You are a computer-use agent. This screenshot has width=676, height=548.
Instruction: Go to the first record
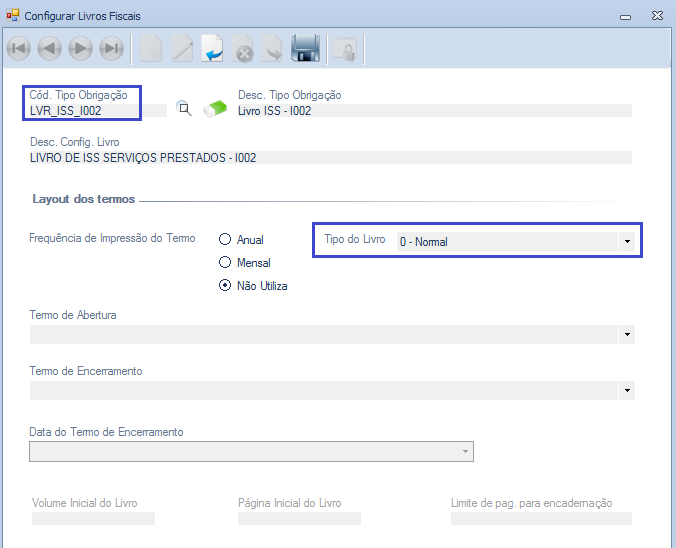click(19, 48)
